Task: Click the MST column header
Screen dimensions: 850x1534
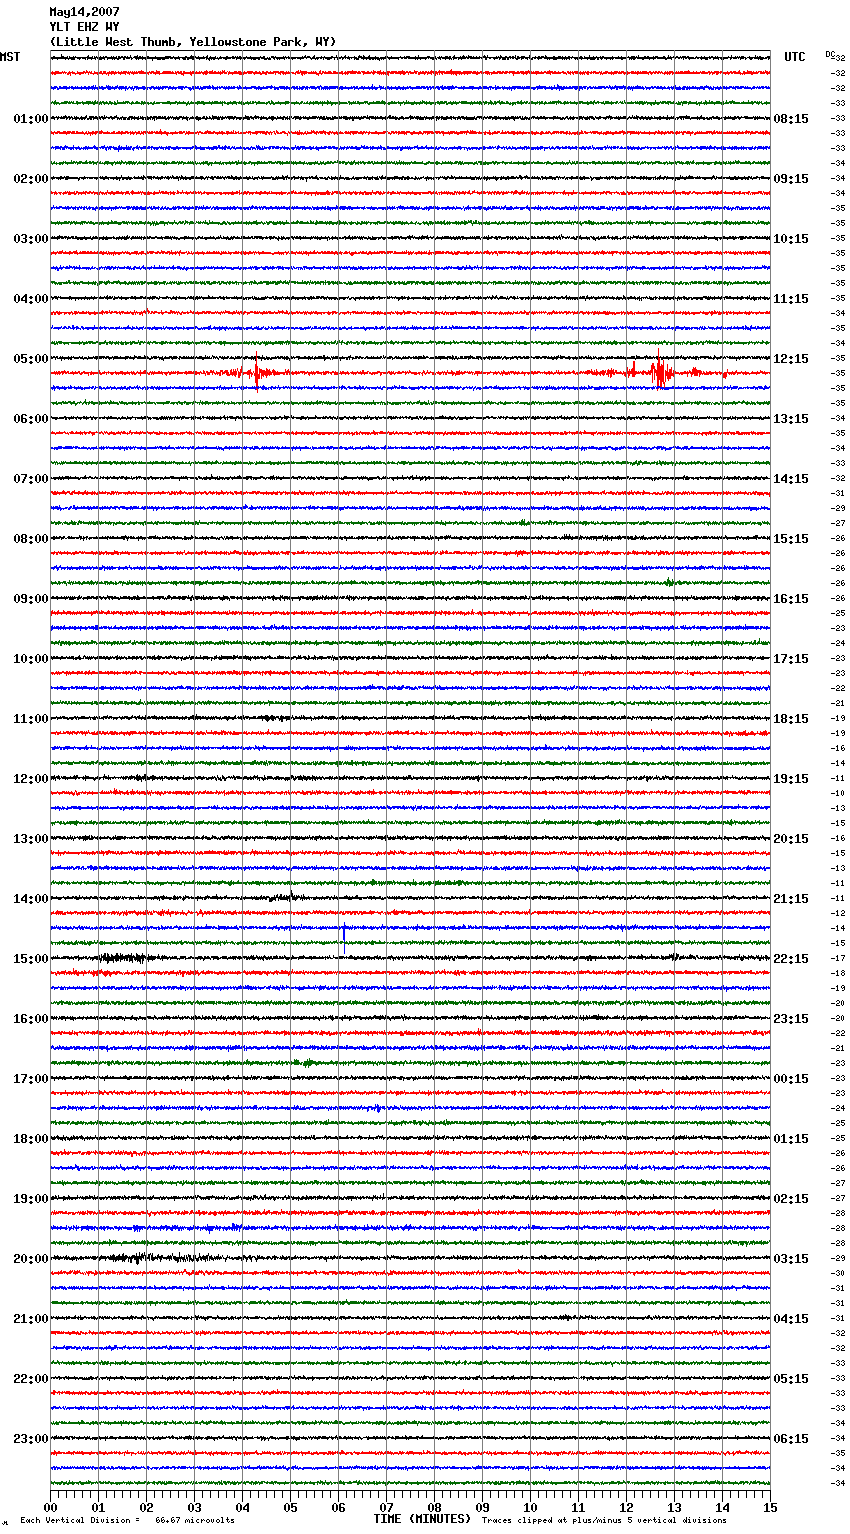Action: (10, 57)
